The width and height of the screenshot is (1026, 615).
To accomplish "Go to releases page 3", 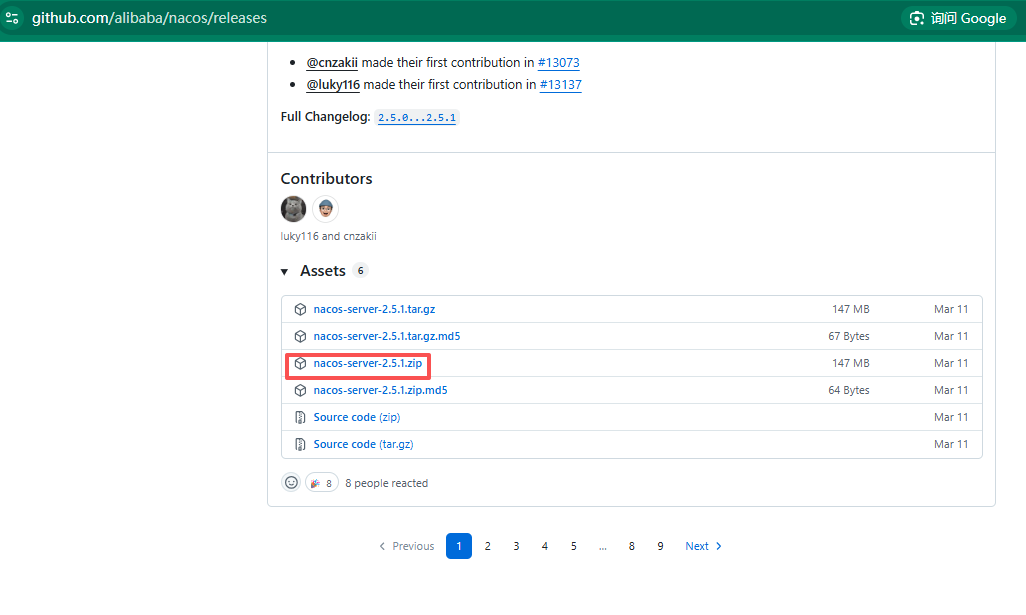I will pyautogui.click(x=516, y=546).
